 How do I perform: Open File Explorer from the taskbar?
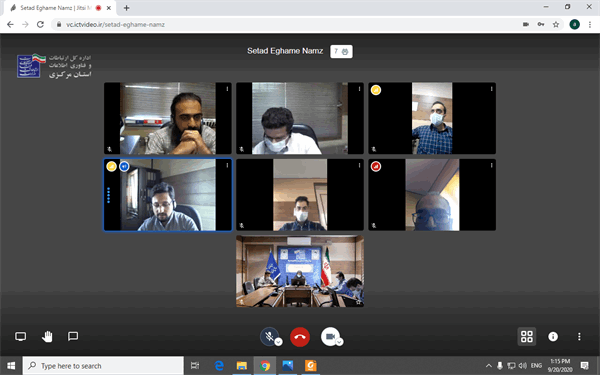tap(241, 366)
